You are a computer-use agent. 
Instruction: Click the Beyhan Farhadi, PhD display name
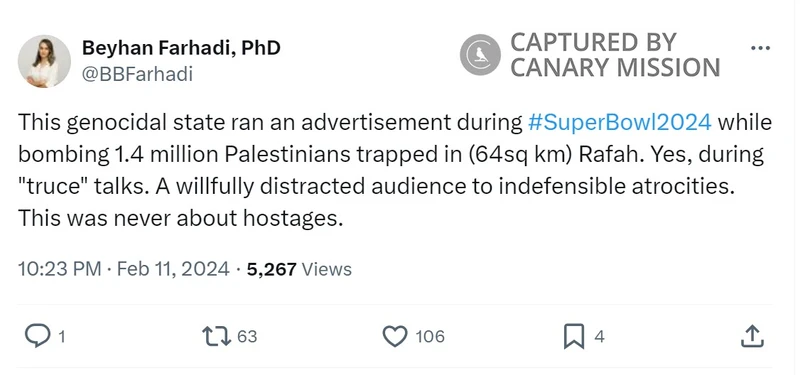(x=181, y=48)
